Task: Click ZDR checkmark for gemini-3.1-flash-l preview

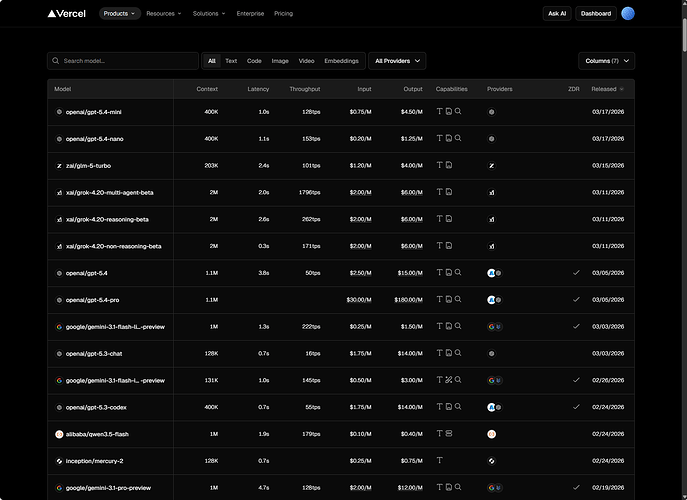Action: pos(576,326)
